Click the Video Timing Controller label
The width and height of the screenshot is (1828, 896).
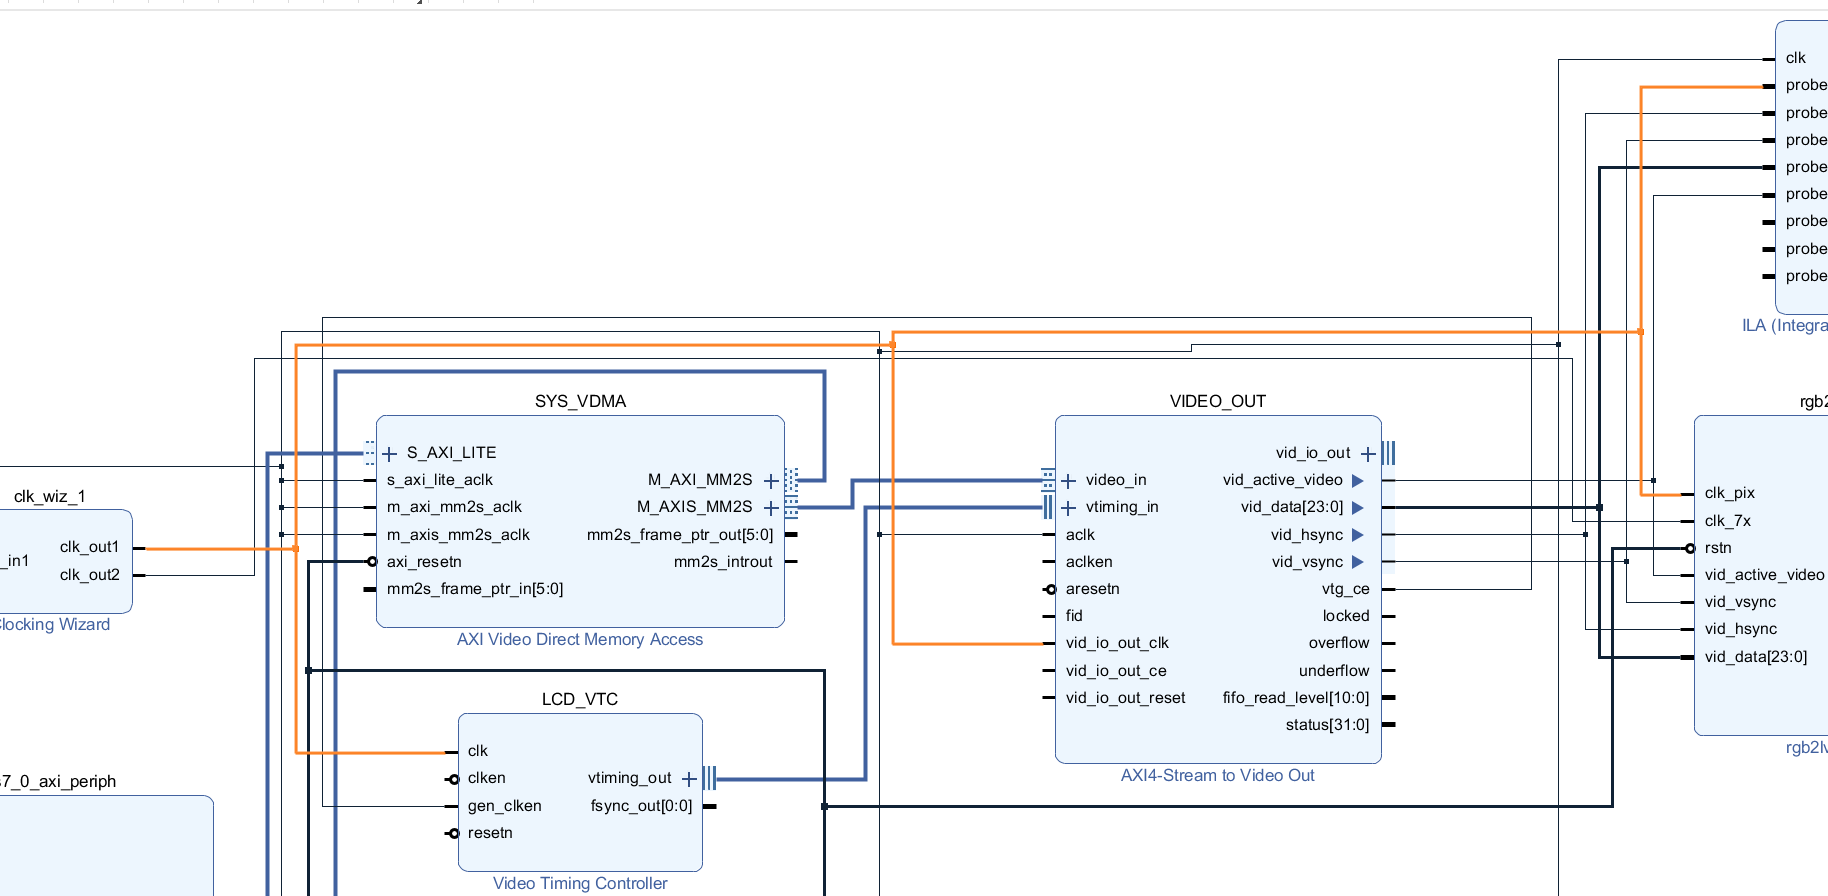click(x=580, y=884)
